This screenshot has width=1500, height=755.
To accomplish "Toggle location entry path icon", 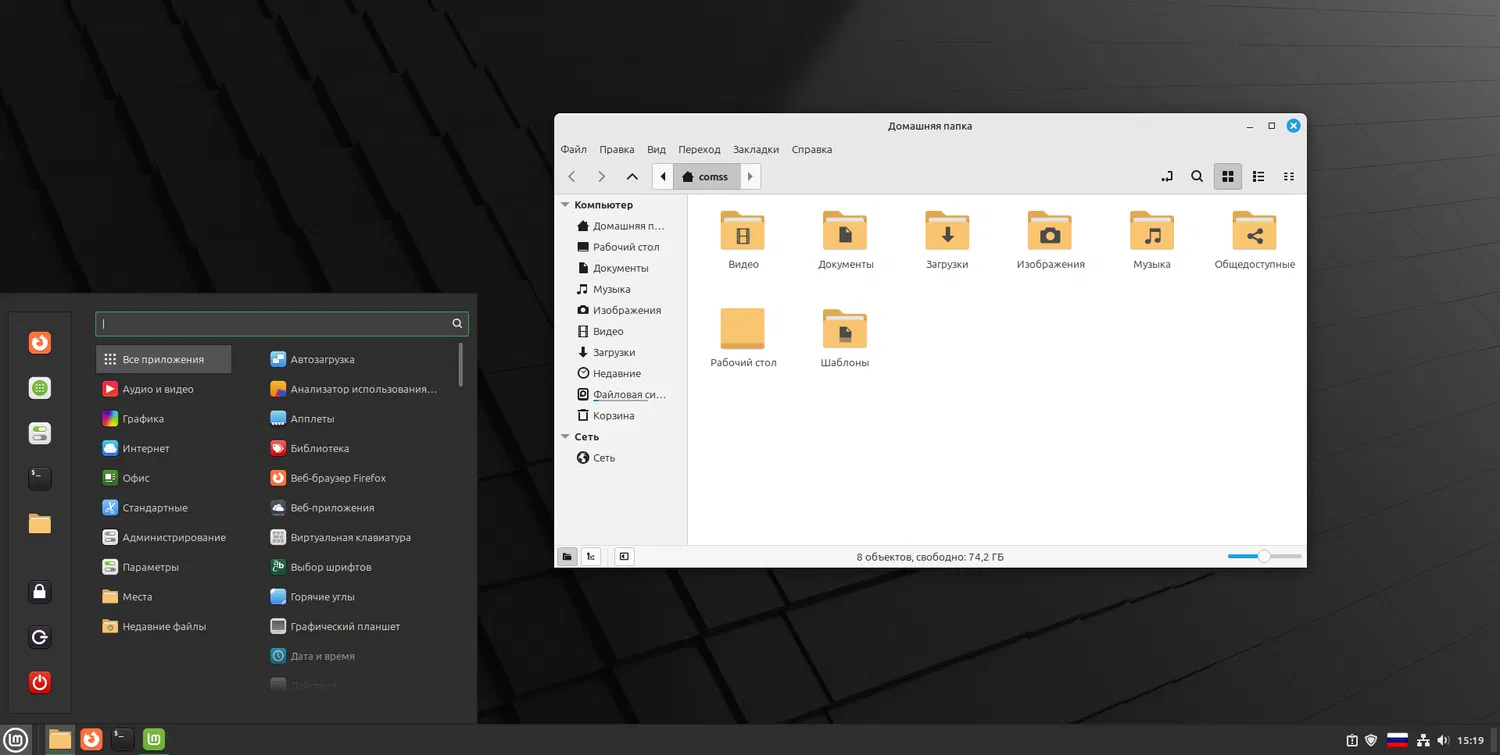I will [x=1166, y=177].
